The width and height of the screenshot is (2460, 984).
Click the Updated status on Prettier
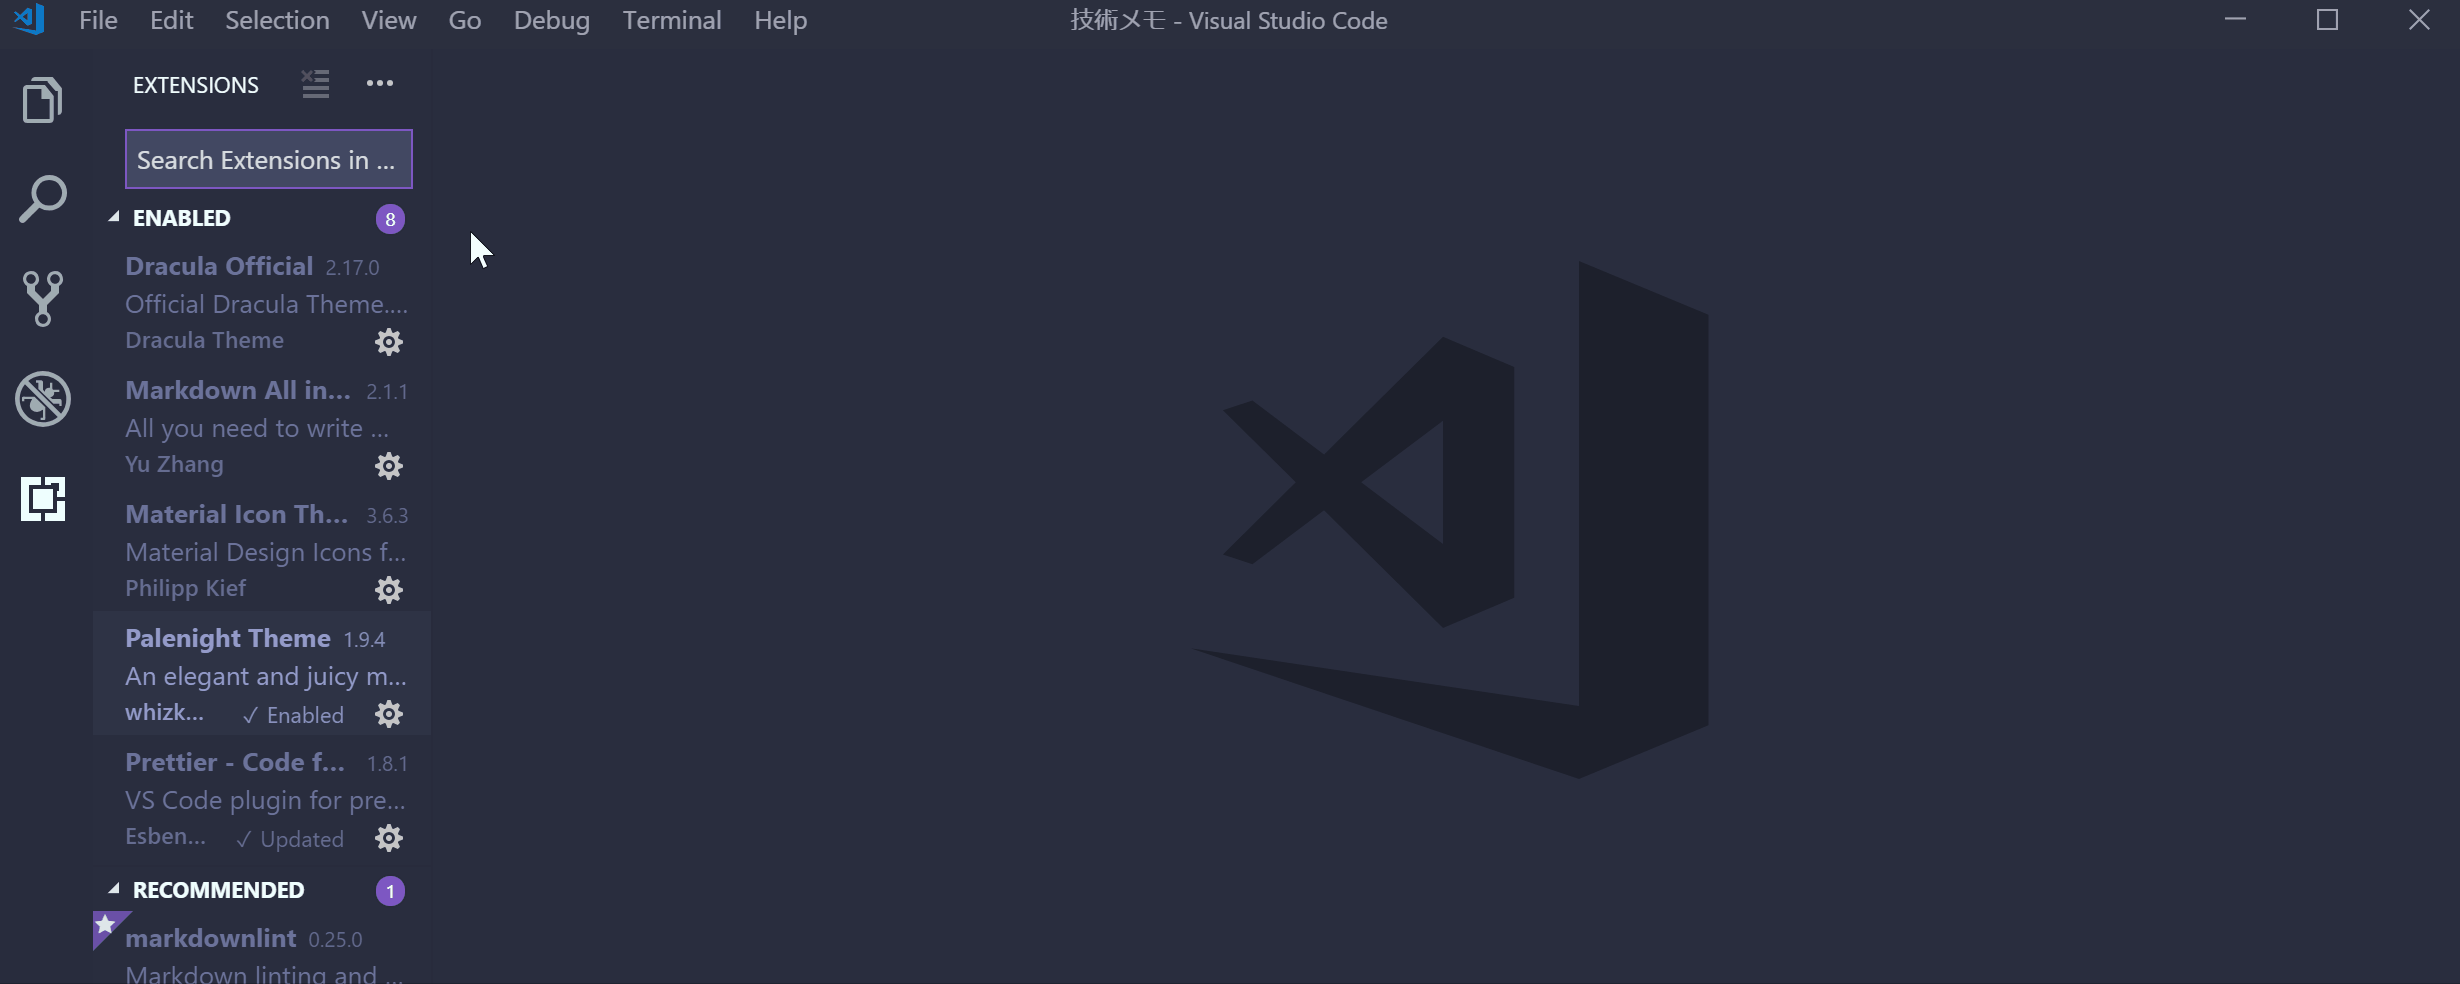pos(290,839)
